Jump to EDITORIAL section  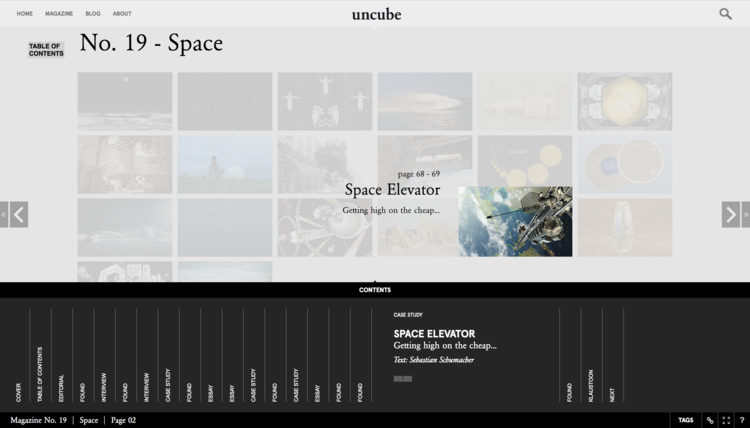point(61,388)
